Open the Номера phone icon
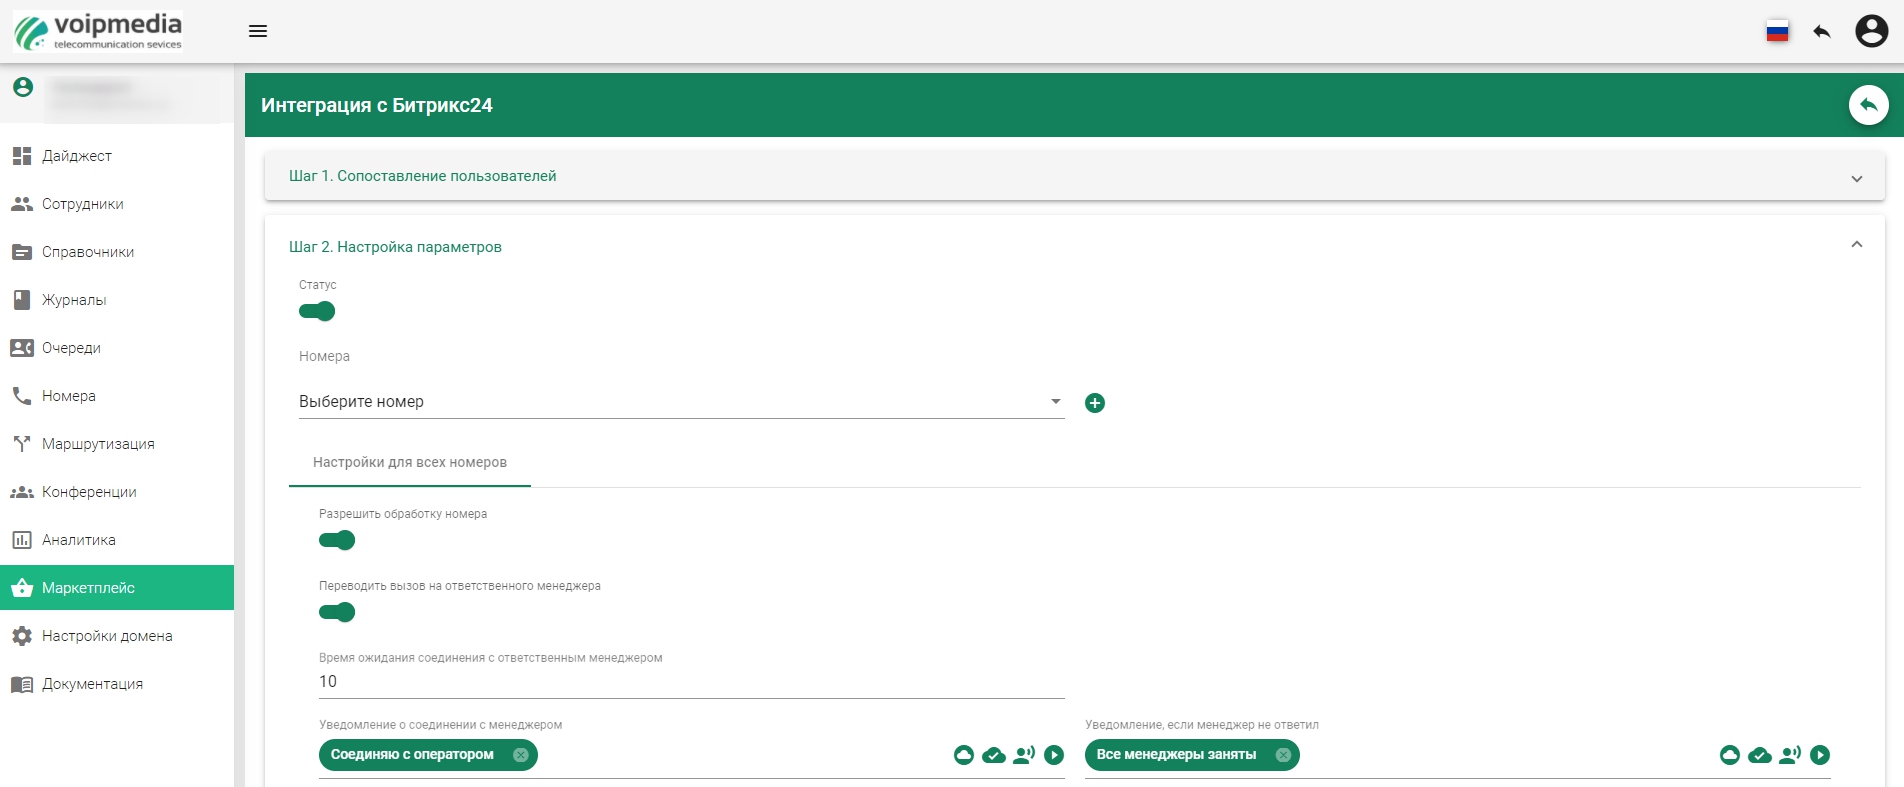The image size is (1904, 787). tap(22, 396)
